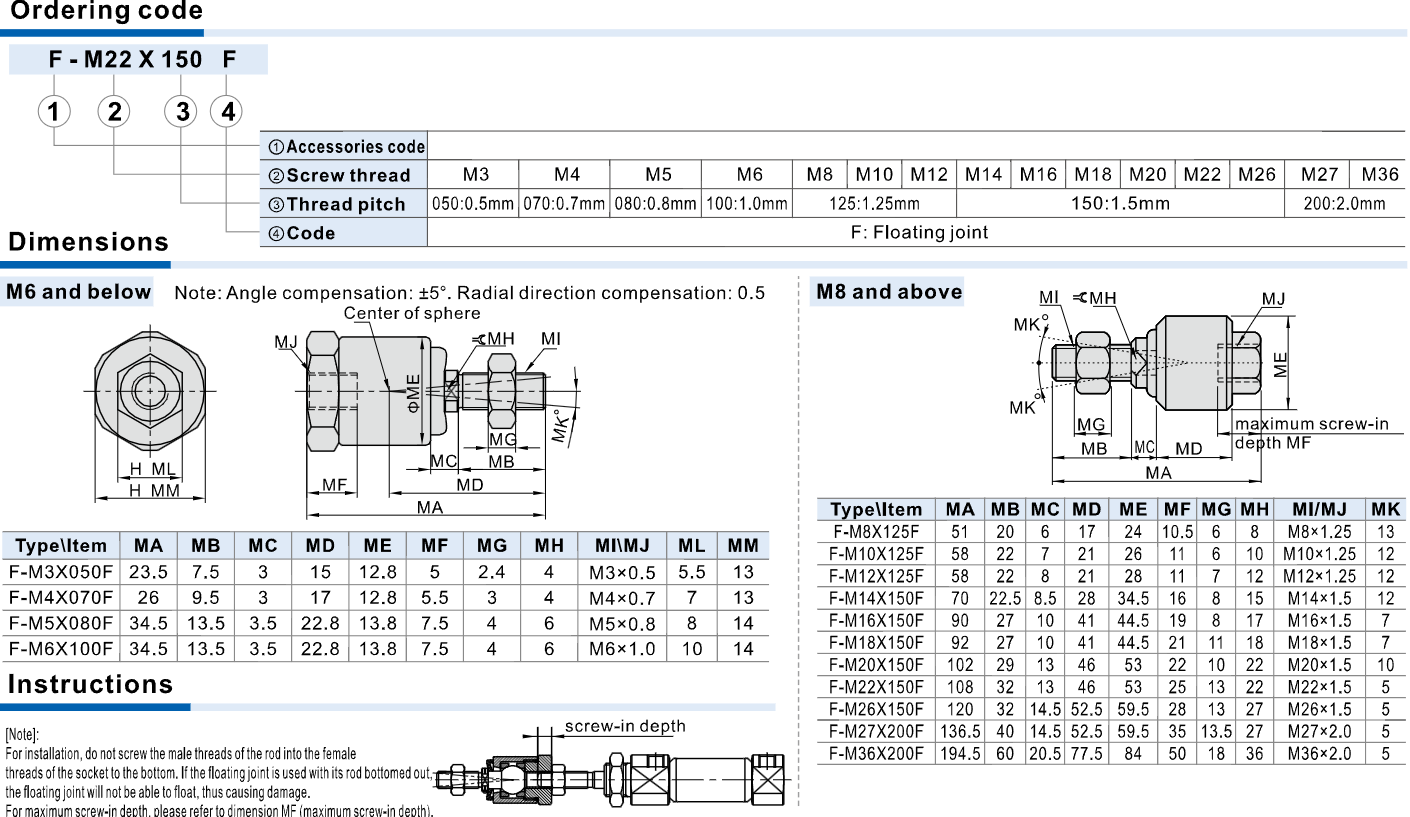Click the circled number 4 marker
This screenshot has height=817, width=1410.
coord(227,111)
